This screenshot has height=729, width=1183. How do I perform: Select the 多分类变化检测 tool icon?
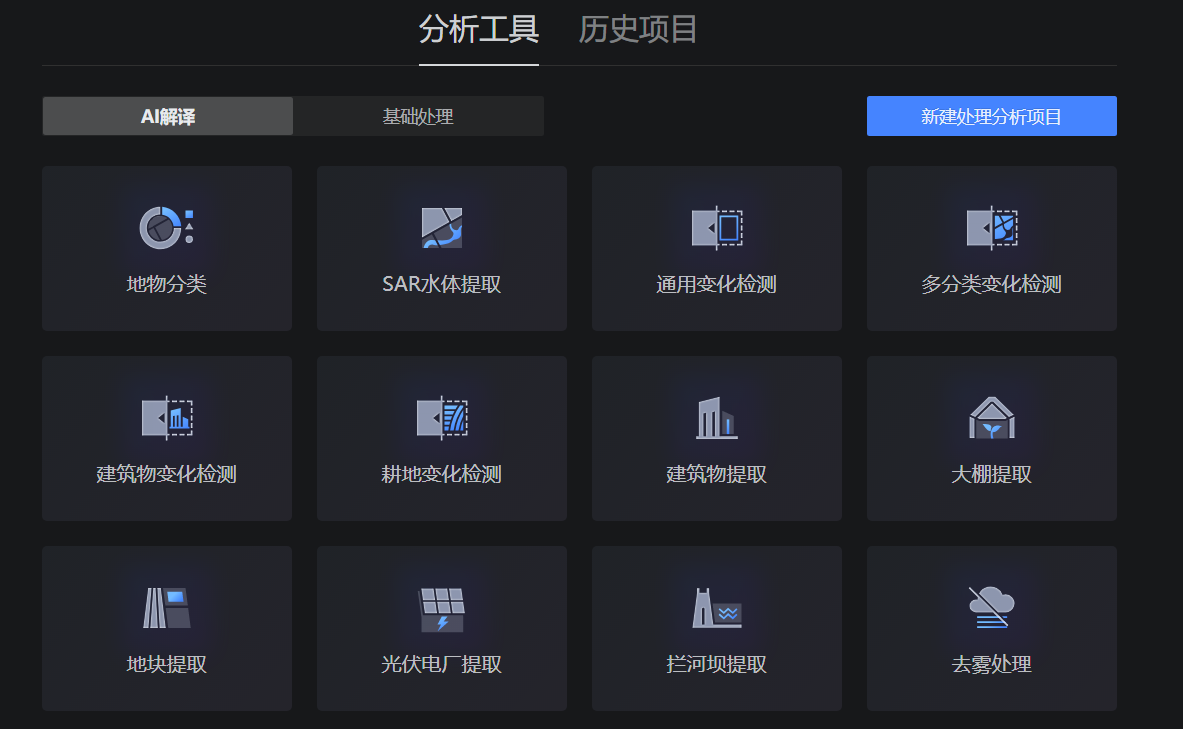(x=991, y=226)
